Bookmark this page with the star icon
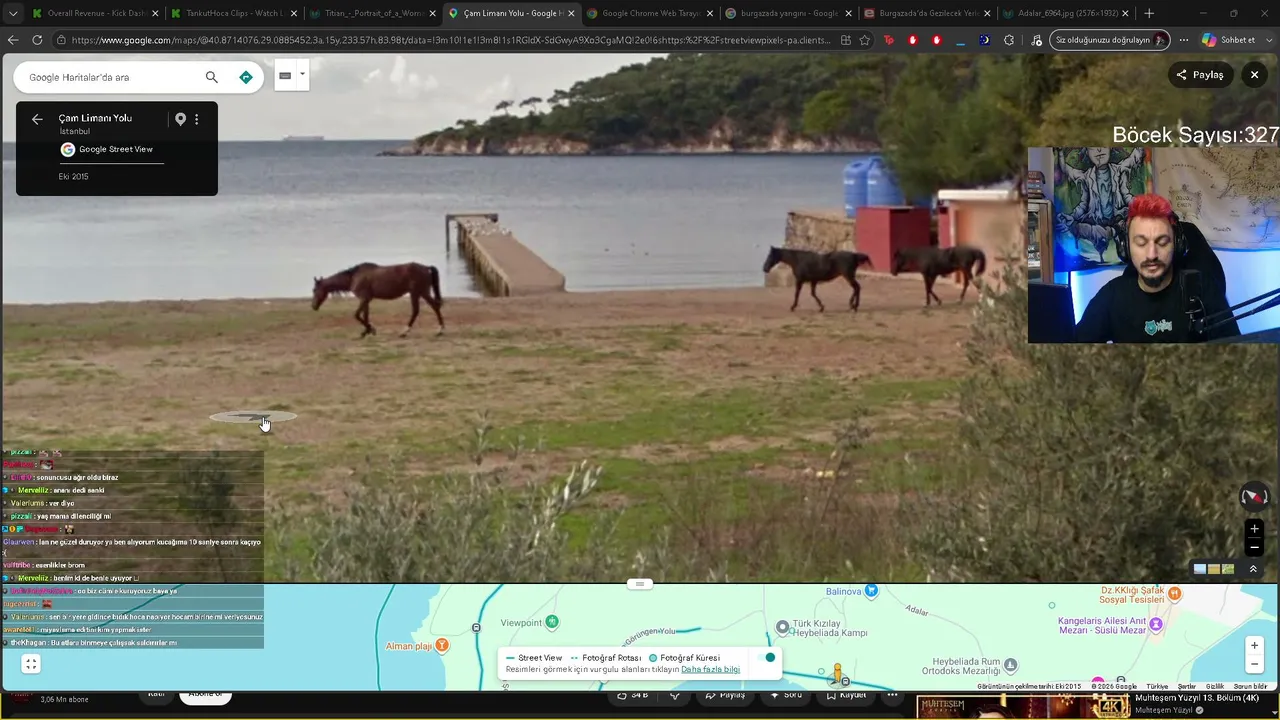Screen dimensions: 1280x720 [x=865, y=40]
